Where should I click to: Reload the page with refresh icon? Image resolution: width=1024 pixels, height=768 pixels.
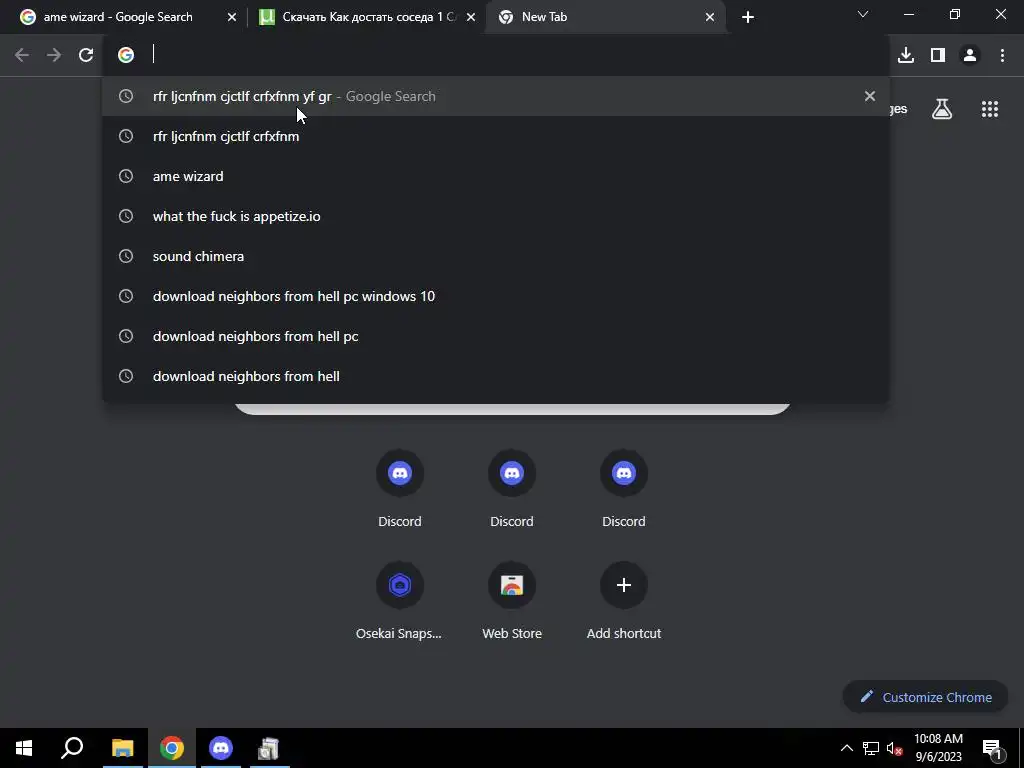86,55
